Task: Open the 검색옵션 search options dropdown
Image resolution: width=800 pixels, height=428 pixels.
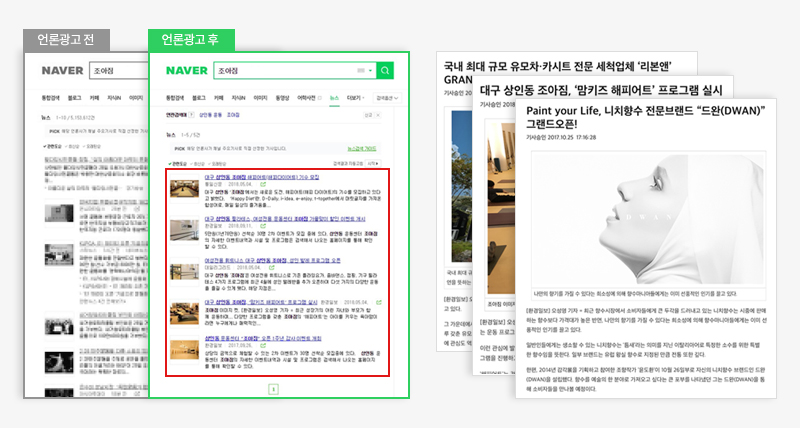Action: click(387, 98)
